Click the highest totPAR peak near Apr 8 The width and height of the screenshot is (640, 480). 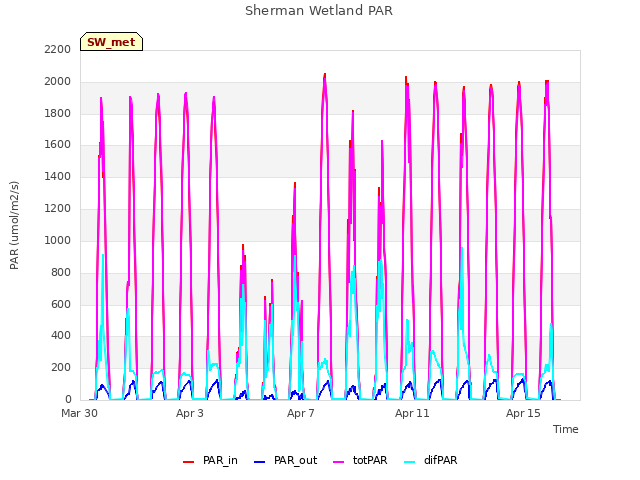click(x=325, y=78)
